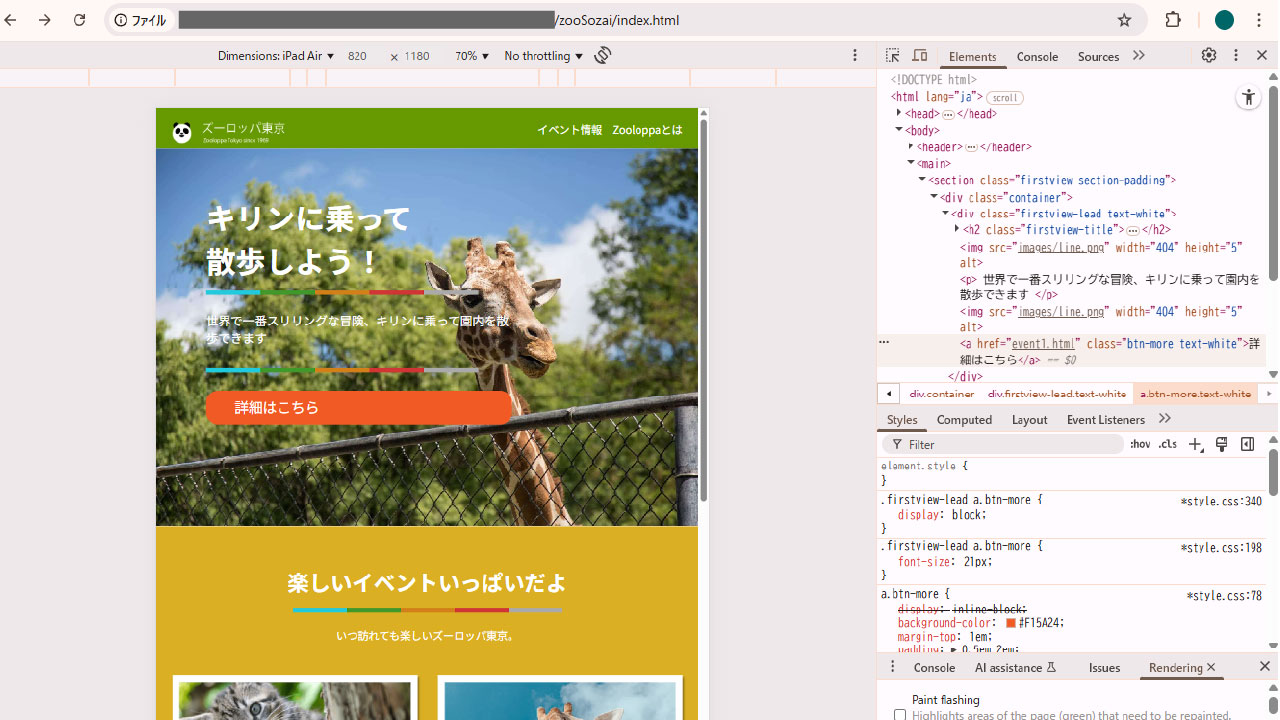The image size is (1280, 720).
Task: Enable the Paint flashing checkbox
Action: click(x=900, y=715)
